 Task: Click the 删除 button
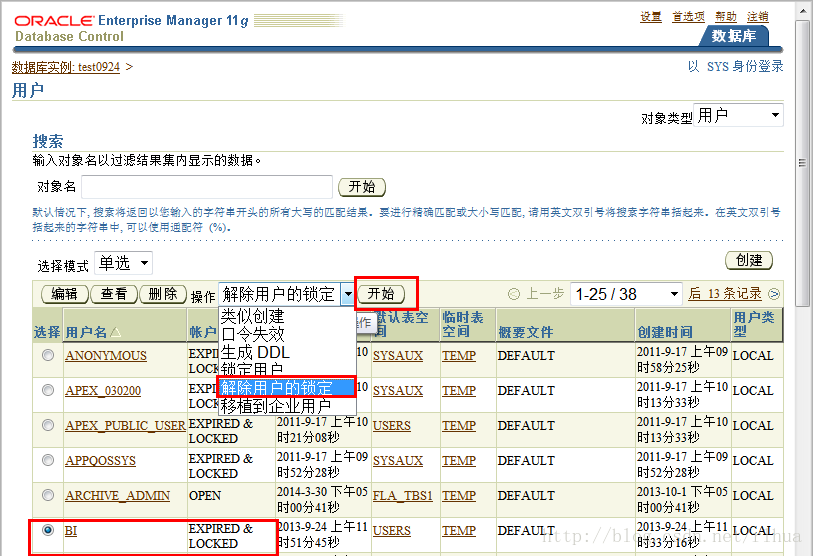click(x=163, y=294)
